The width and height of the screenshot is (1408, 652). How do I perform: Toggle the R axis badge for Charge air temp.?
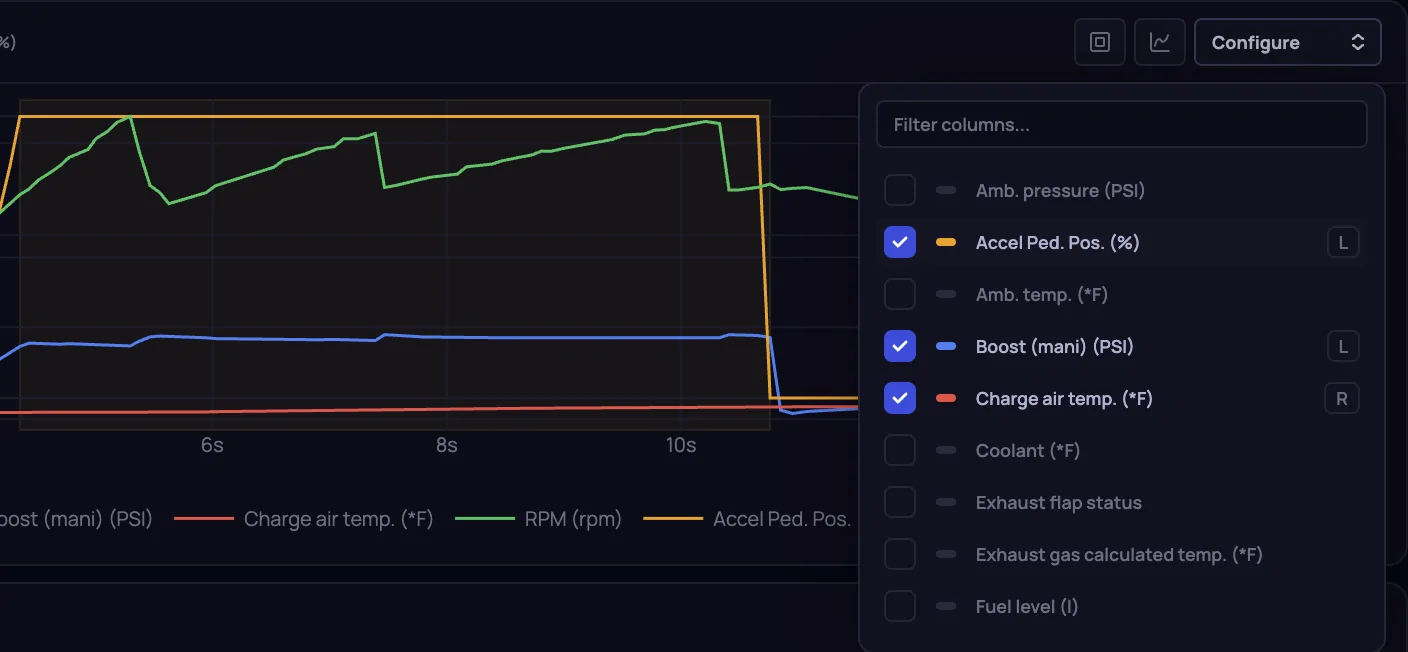click(x=1343, y=399)
